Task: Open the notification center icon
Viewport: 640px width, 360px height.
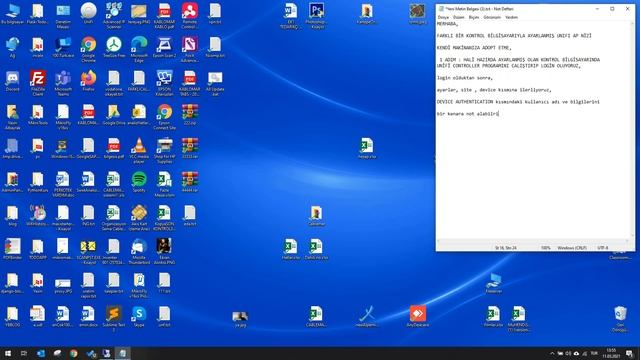Action: pos(629,353)
